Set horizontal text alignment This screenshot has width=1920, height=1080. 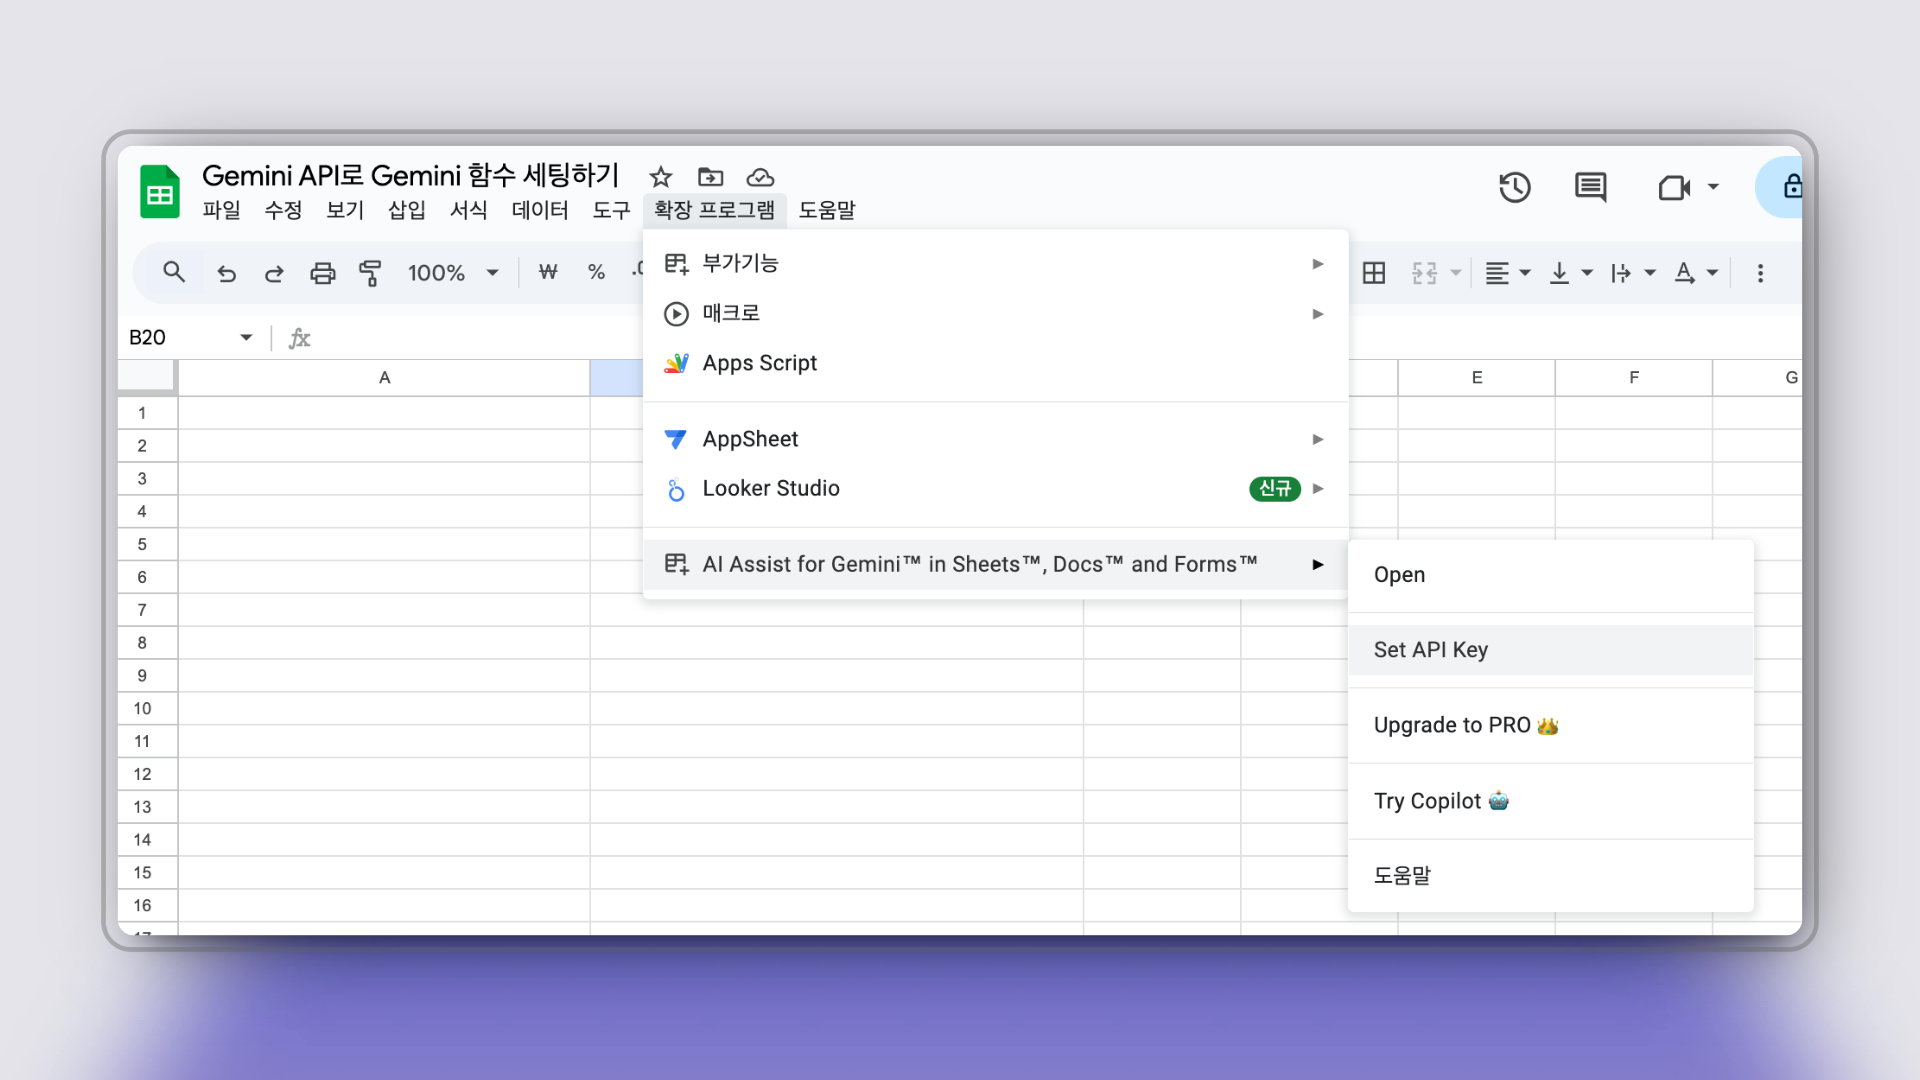click(x=1497, y=273)
